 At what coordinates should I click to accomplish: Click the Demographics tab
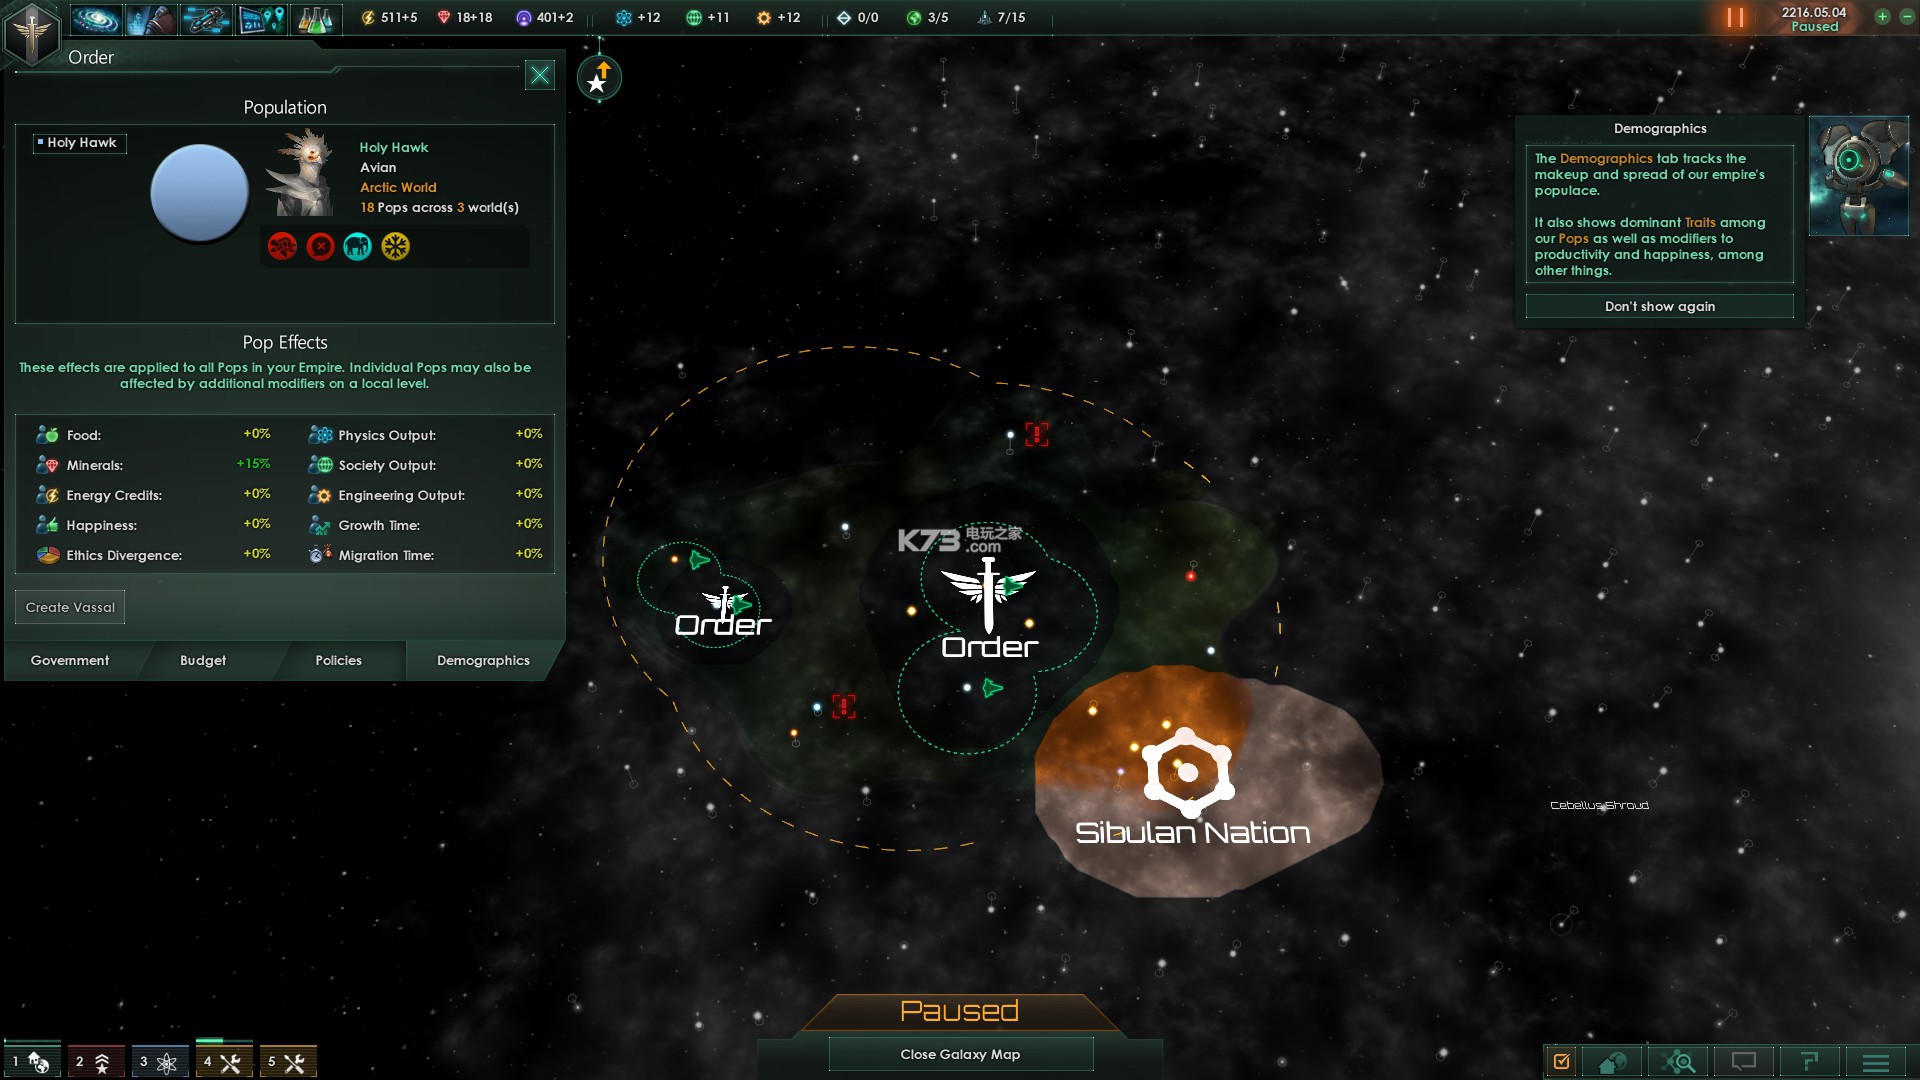click(x=483, y=659)
